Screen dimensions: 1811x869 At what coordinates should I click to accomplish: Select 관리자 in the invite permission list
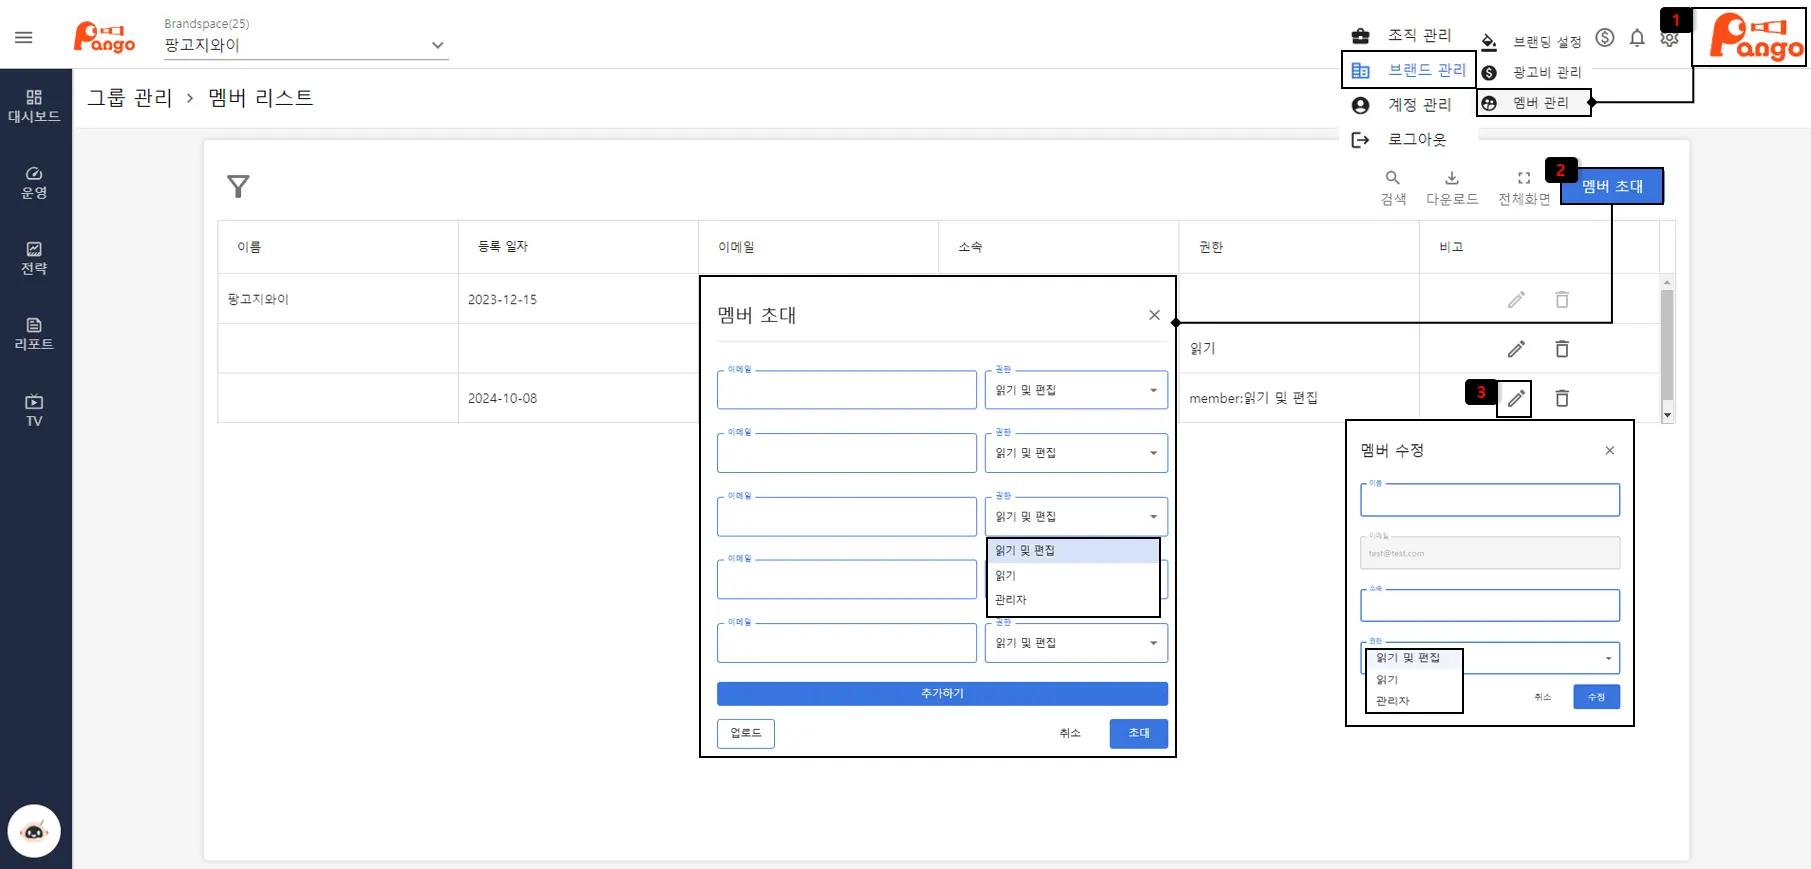tap(1011, 600)
